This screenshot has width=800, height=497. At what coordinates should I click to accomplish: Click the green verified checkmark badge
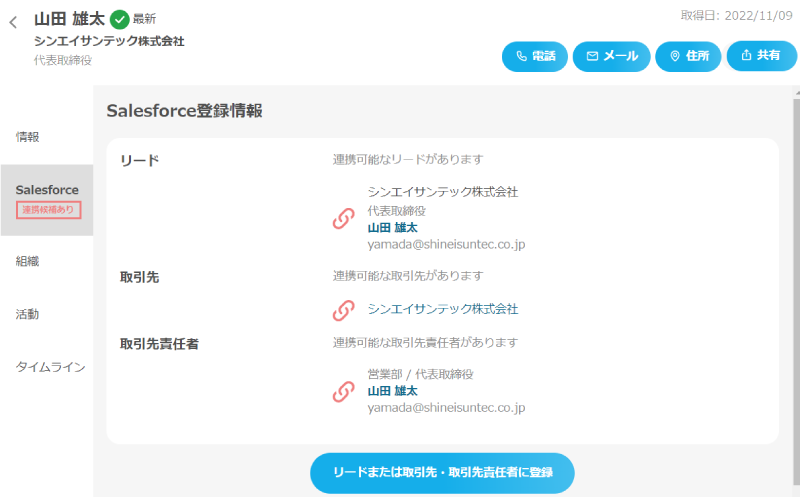tap(120, 19)
